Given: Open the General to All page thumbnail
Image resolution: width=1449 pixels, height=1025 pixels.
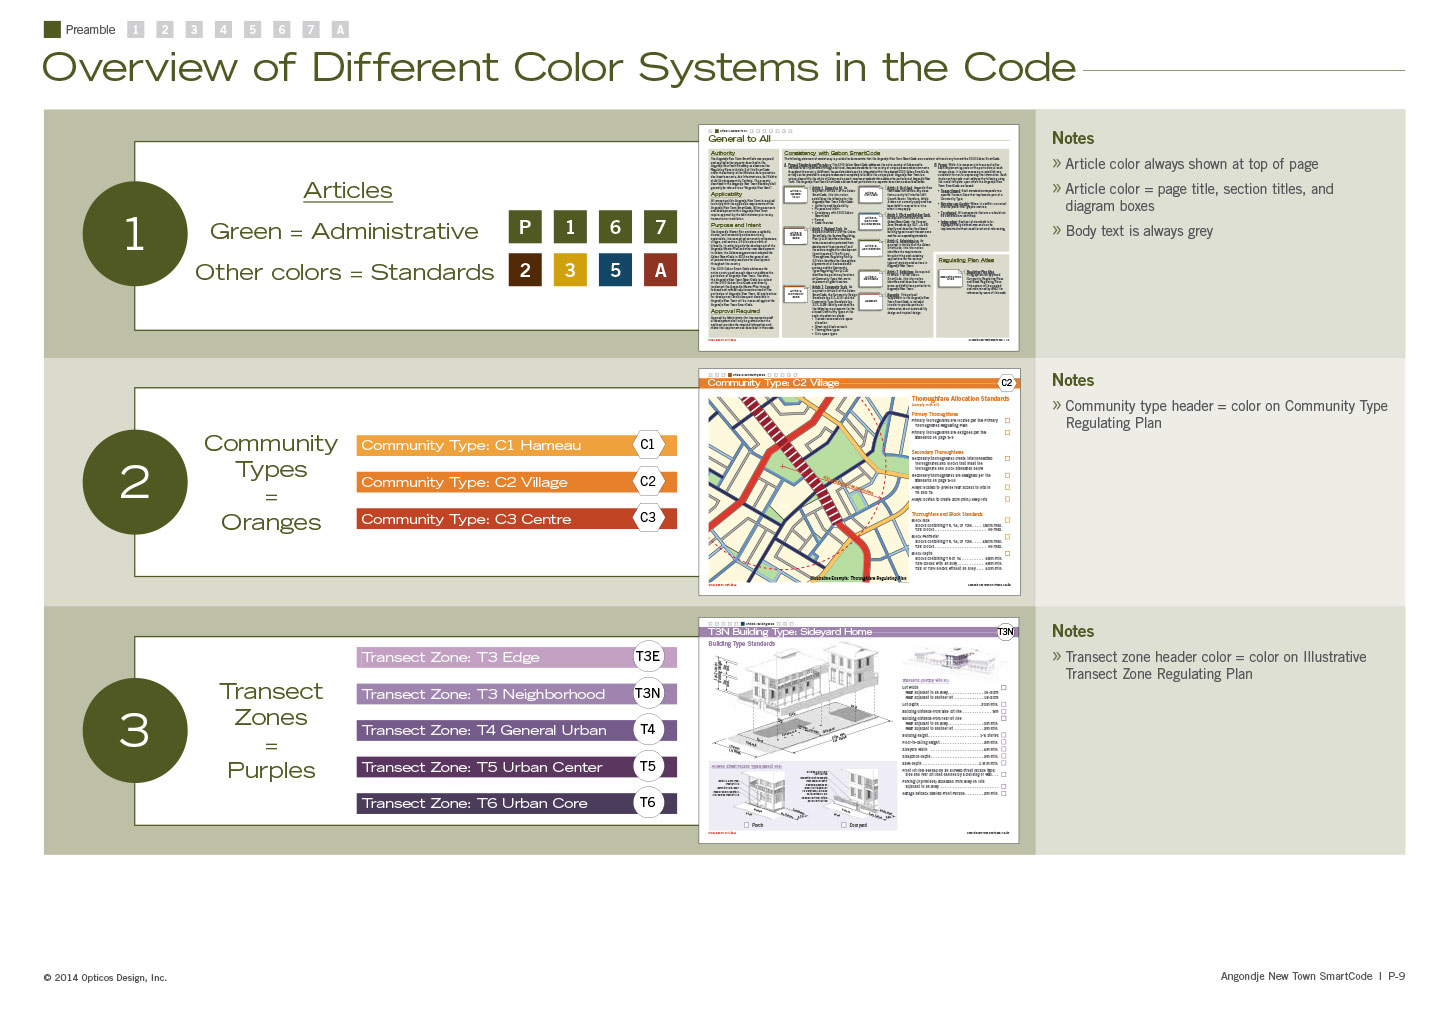Looking at the screenshot, I should click(x=858, y=238).
